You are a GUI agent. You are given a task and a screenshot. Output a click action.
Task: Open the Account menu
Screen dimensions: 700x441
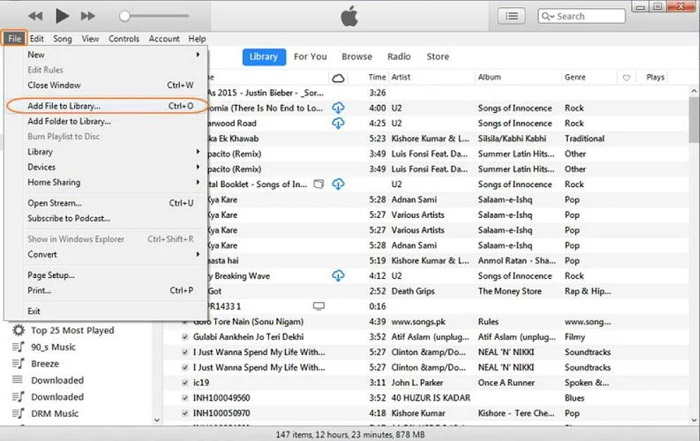coord(164,39)
